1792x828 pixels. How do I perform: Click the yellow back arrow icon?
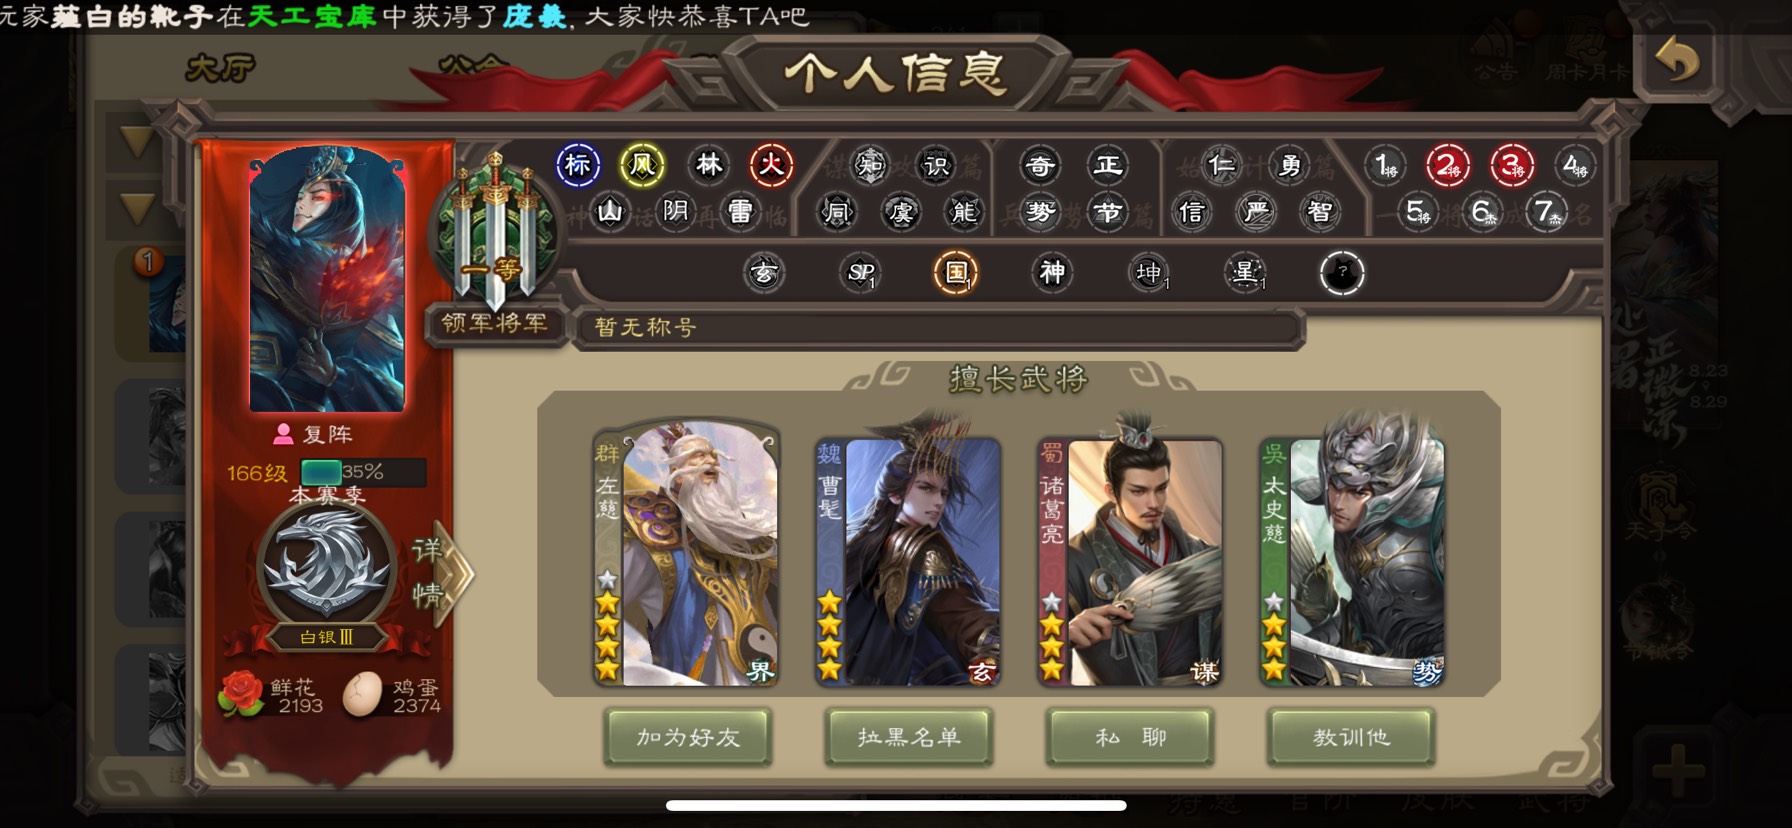point(1677,60)
